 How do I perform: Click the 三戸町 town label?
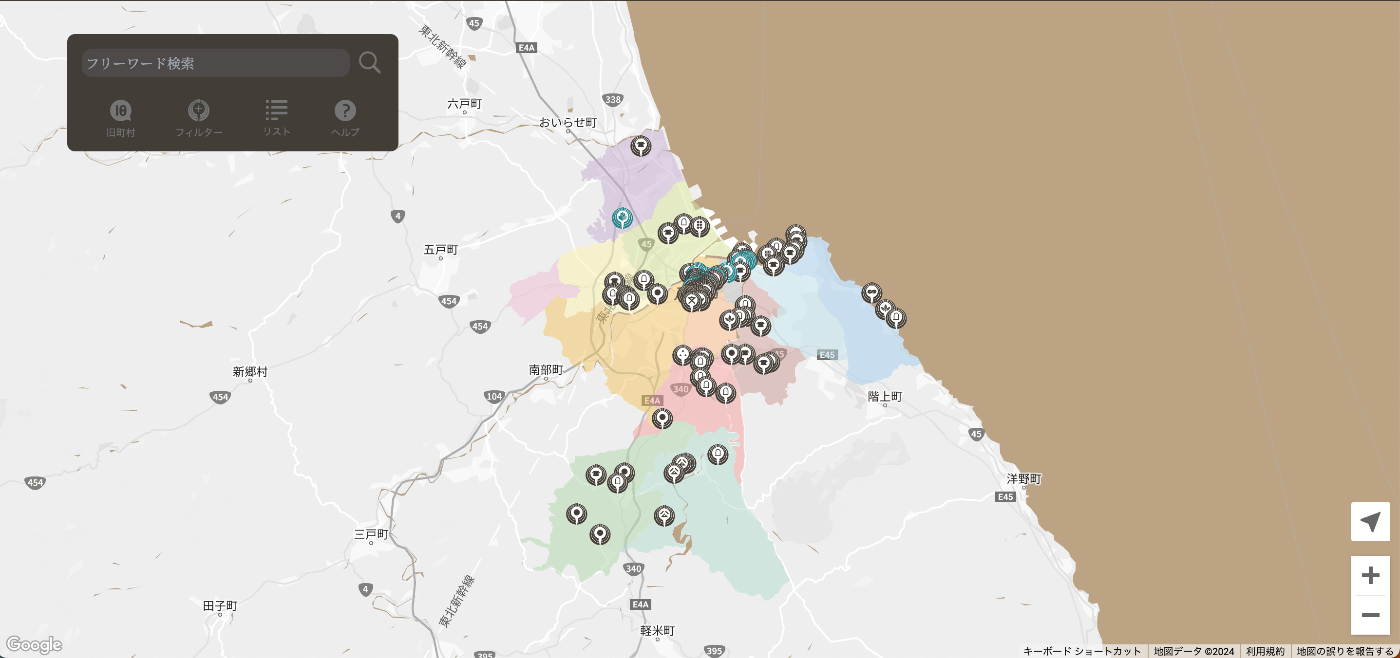(371, 535)
